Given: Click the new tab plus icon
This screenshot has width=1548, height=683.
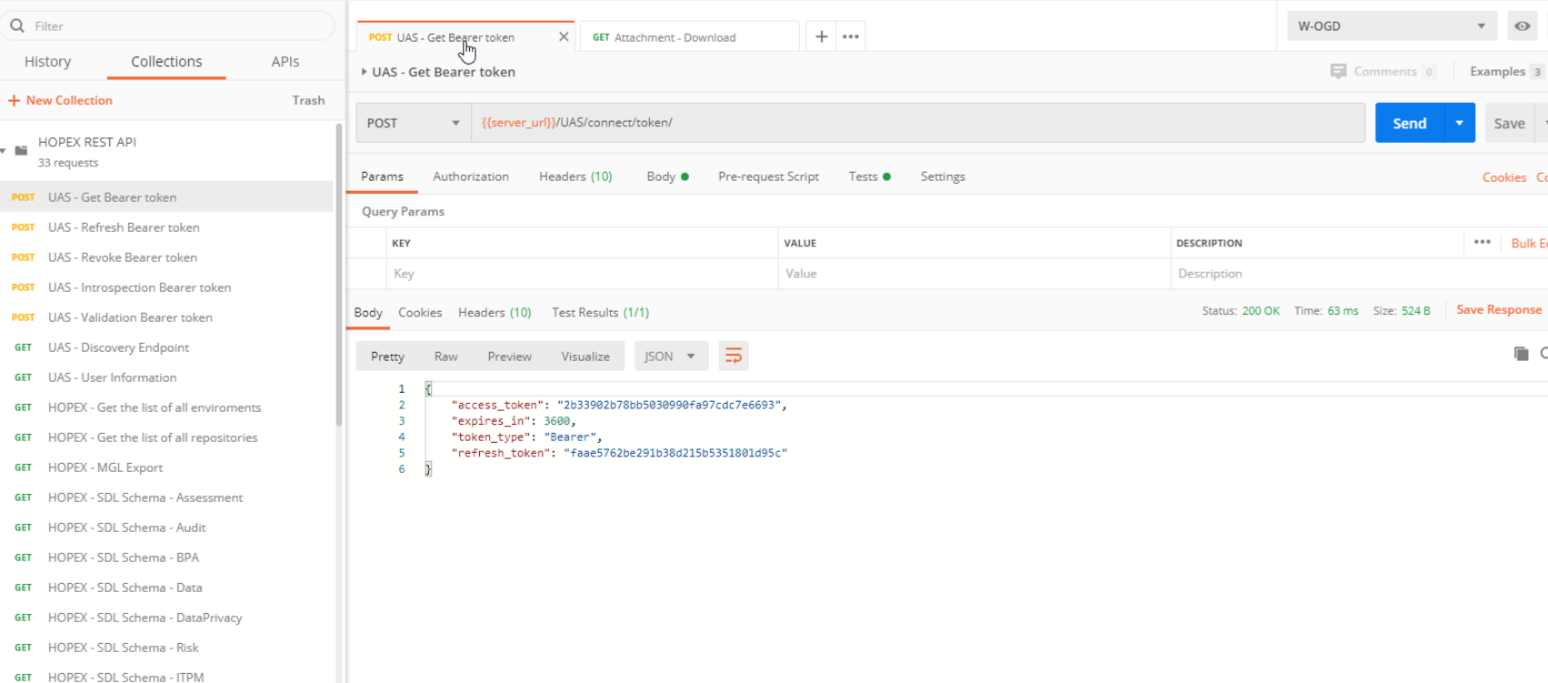Looking at the screenshot, I should tap(821, 37).
